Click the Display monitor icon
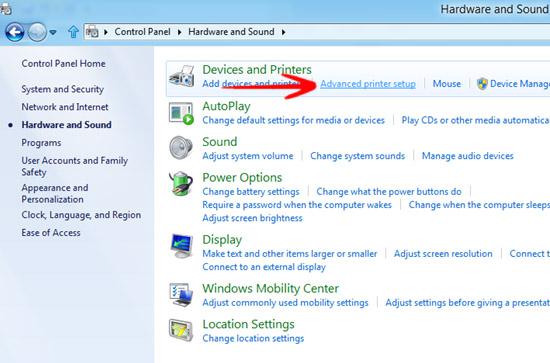 (181, 246)
